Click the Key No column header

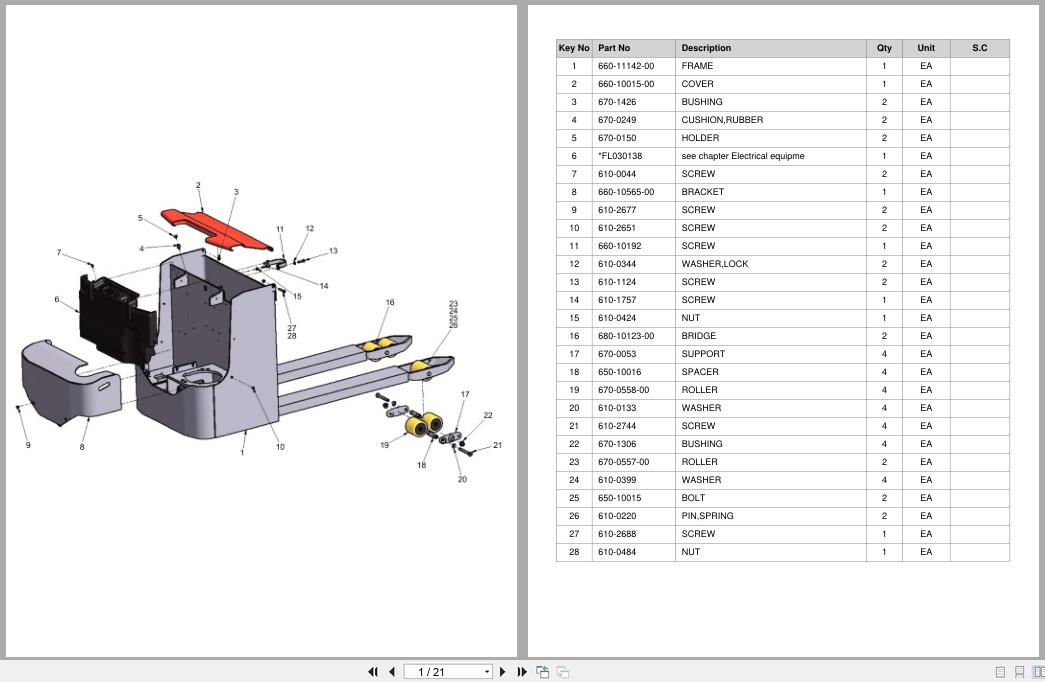click(574, 48)
